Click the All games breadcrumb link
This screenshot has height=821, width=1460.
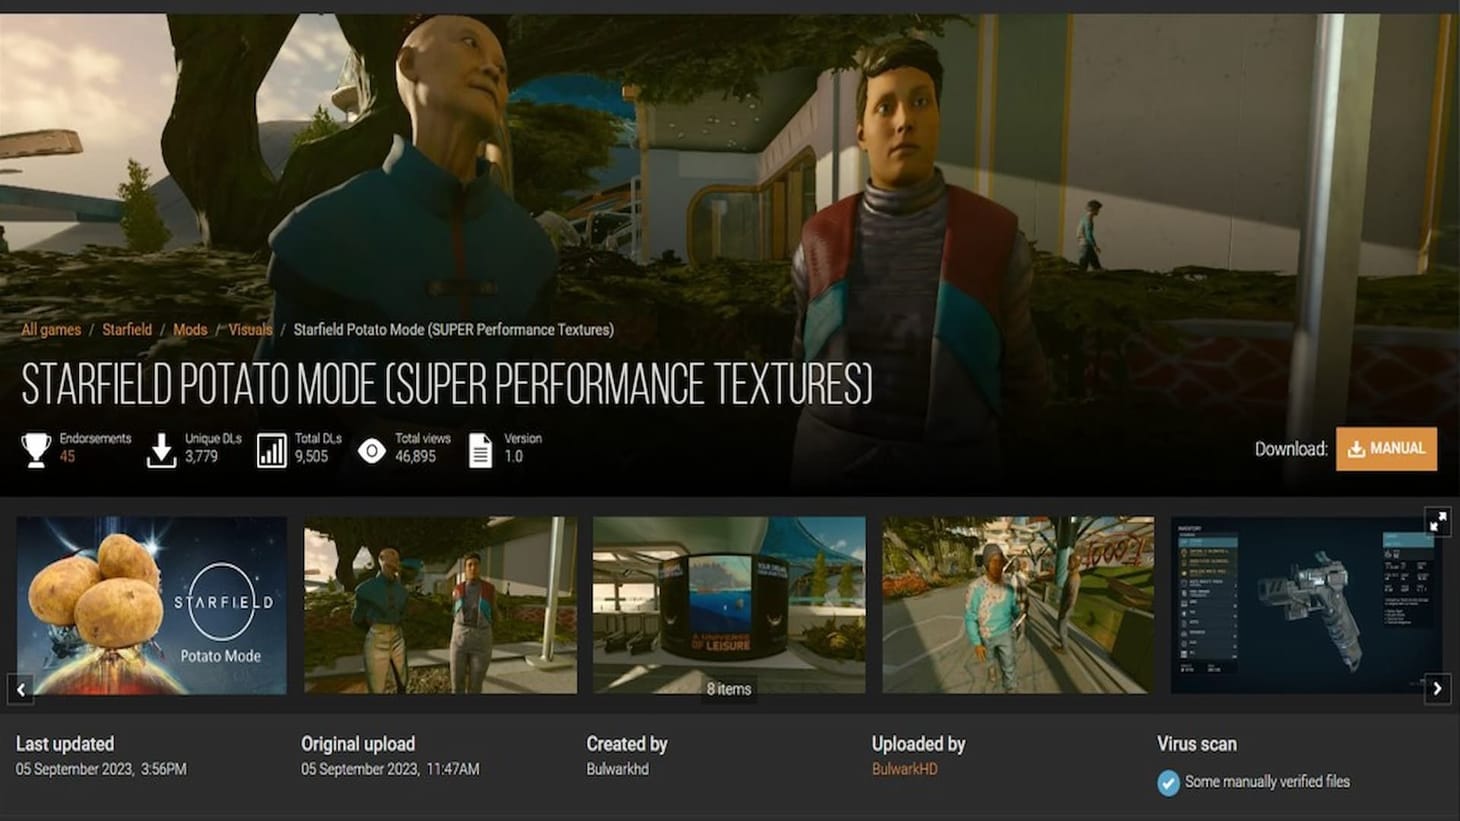point(52,329)
